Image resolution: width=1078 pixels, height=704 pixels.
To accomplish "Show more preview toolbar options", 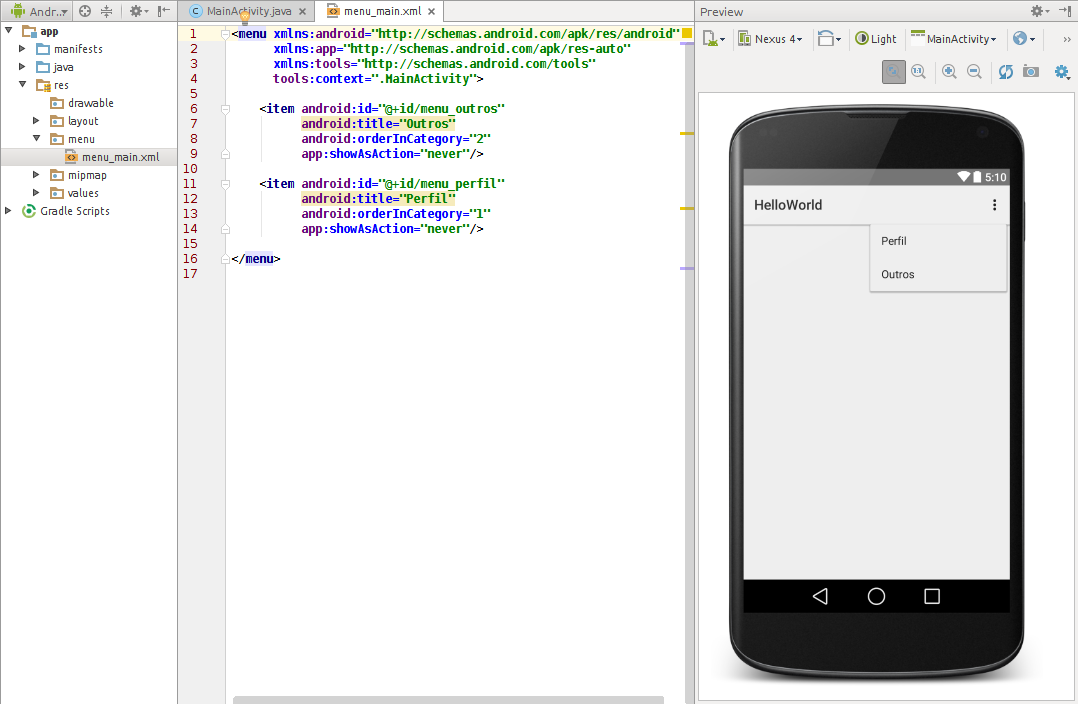I will coord(1067,39).
